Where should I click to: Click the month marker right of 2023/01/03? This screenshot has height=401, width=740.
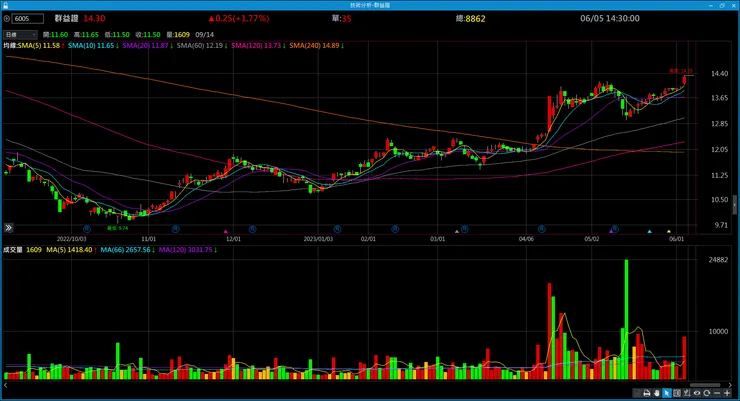(337, 229)
